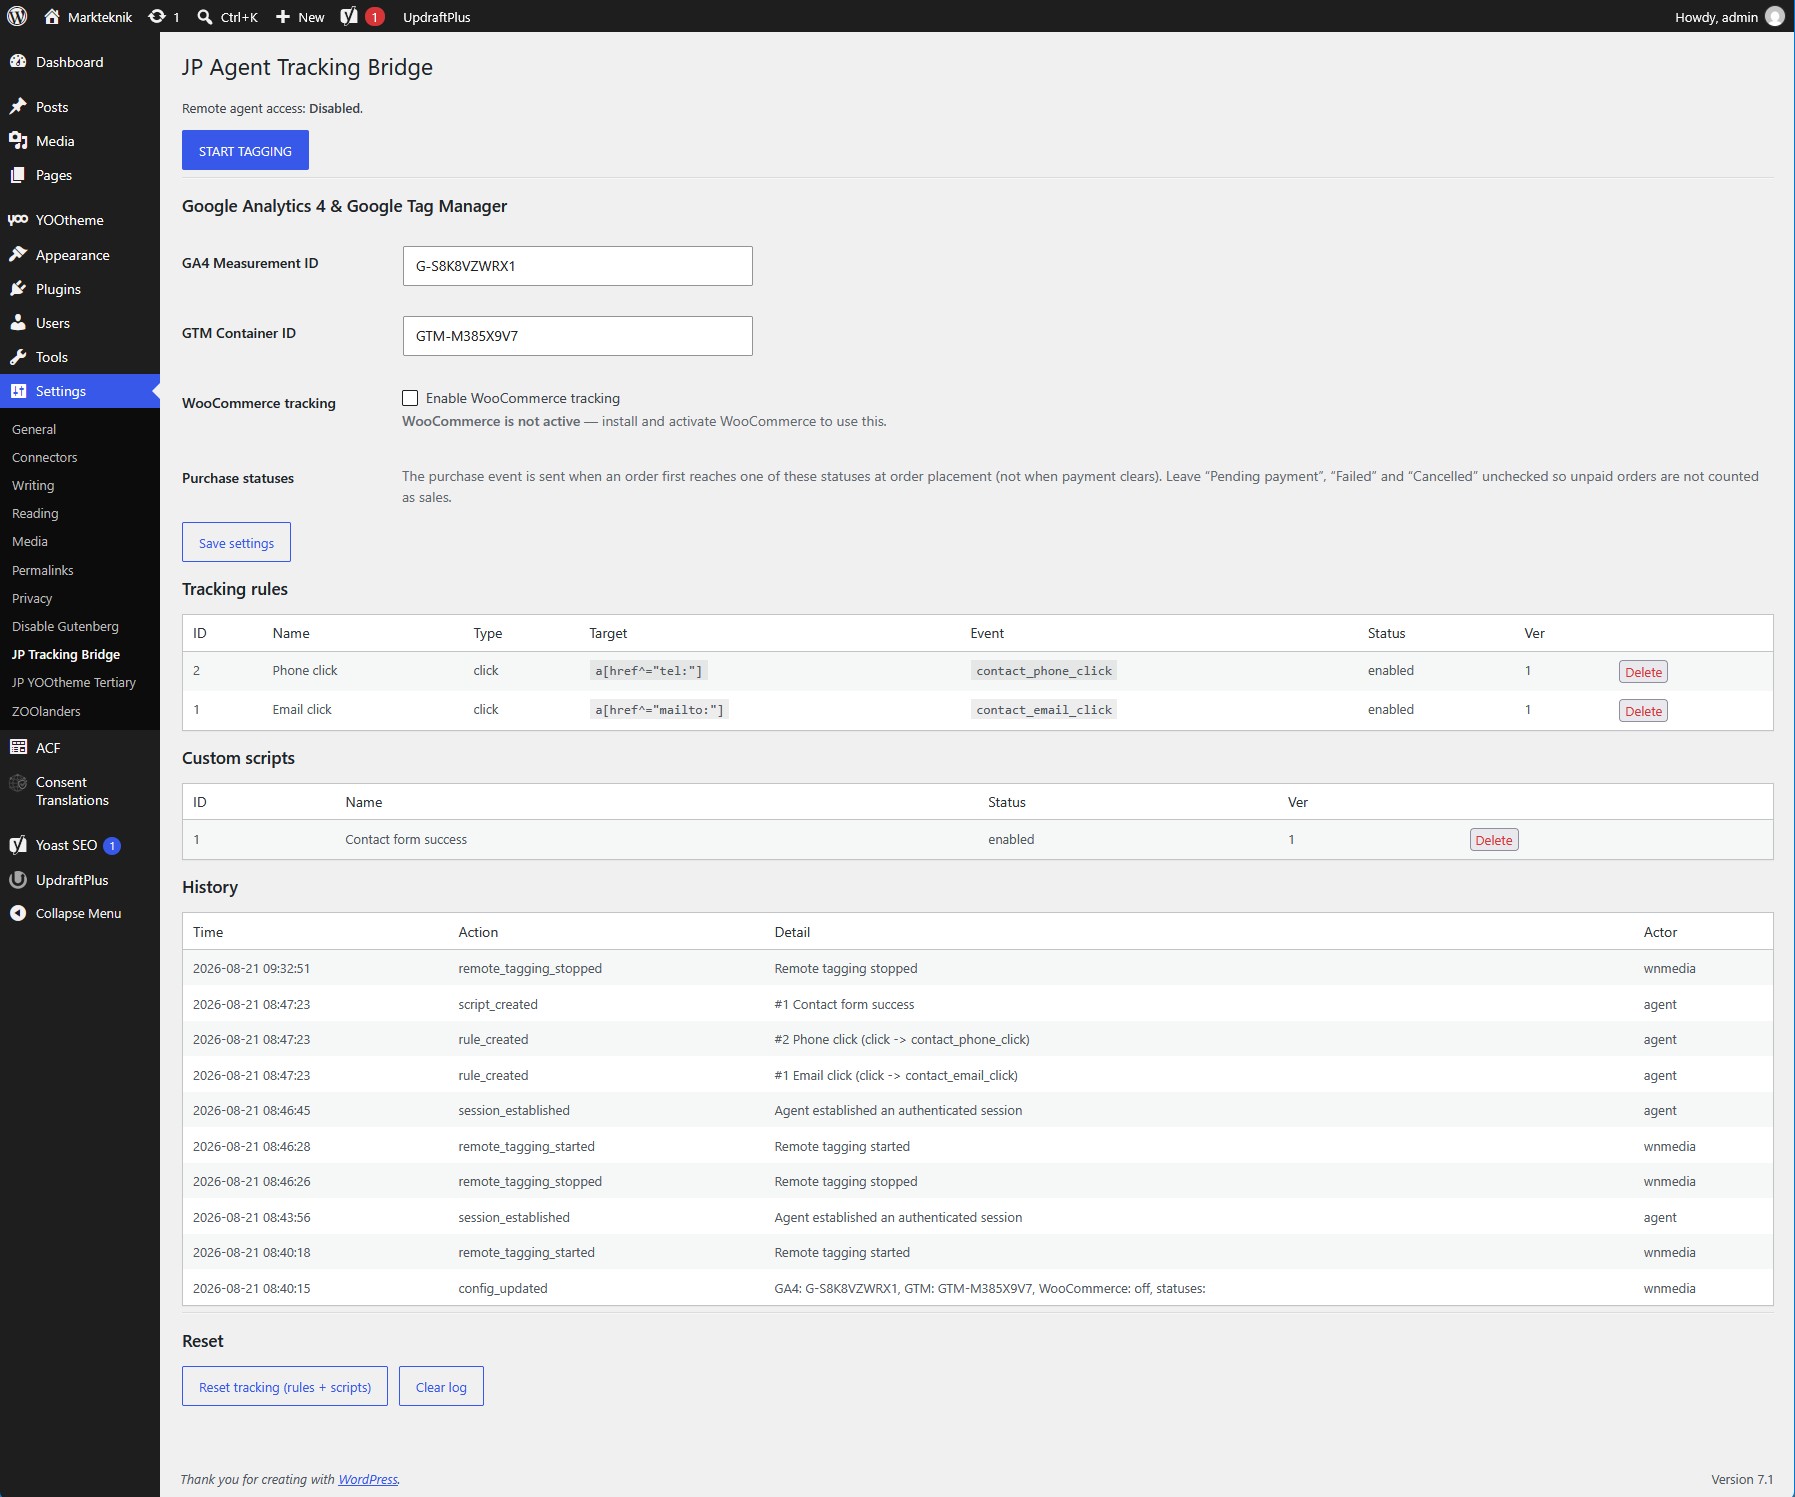The image size is (1795, 1497).
Task: Click the plus icon beside New
Action: (283, 16)
